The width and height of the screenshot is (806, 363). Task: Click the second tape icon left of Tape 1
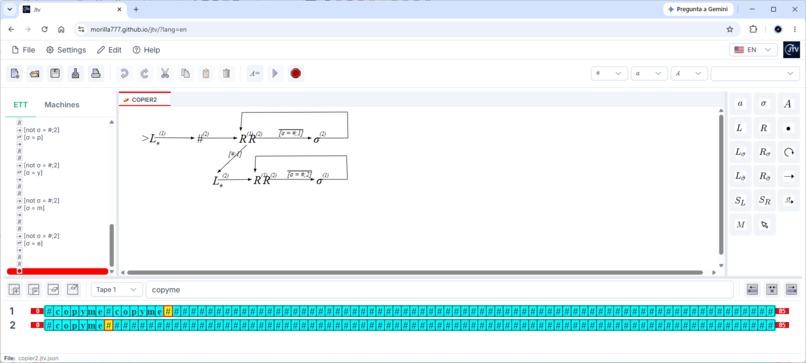[33, 289]
